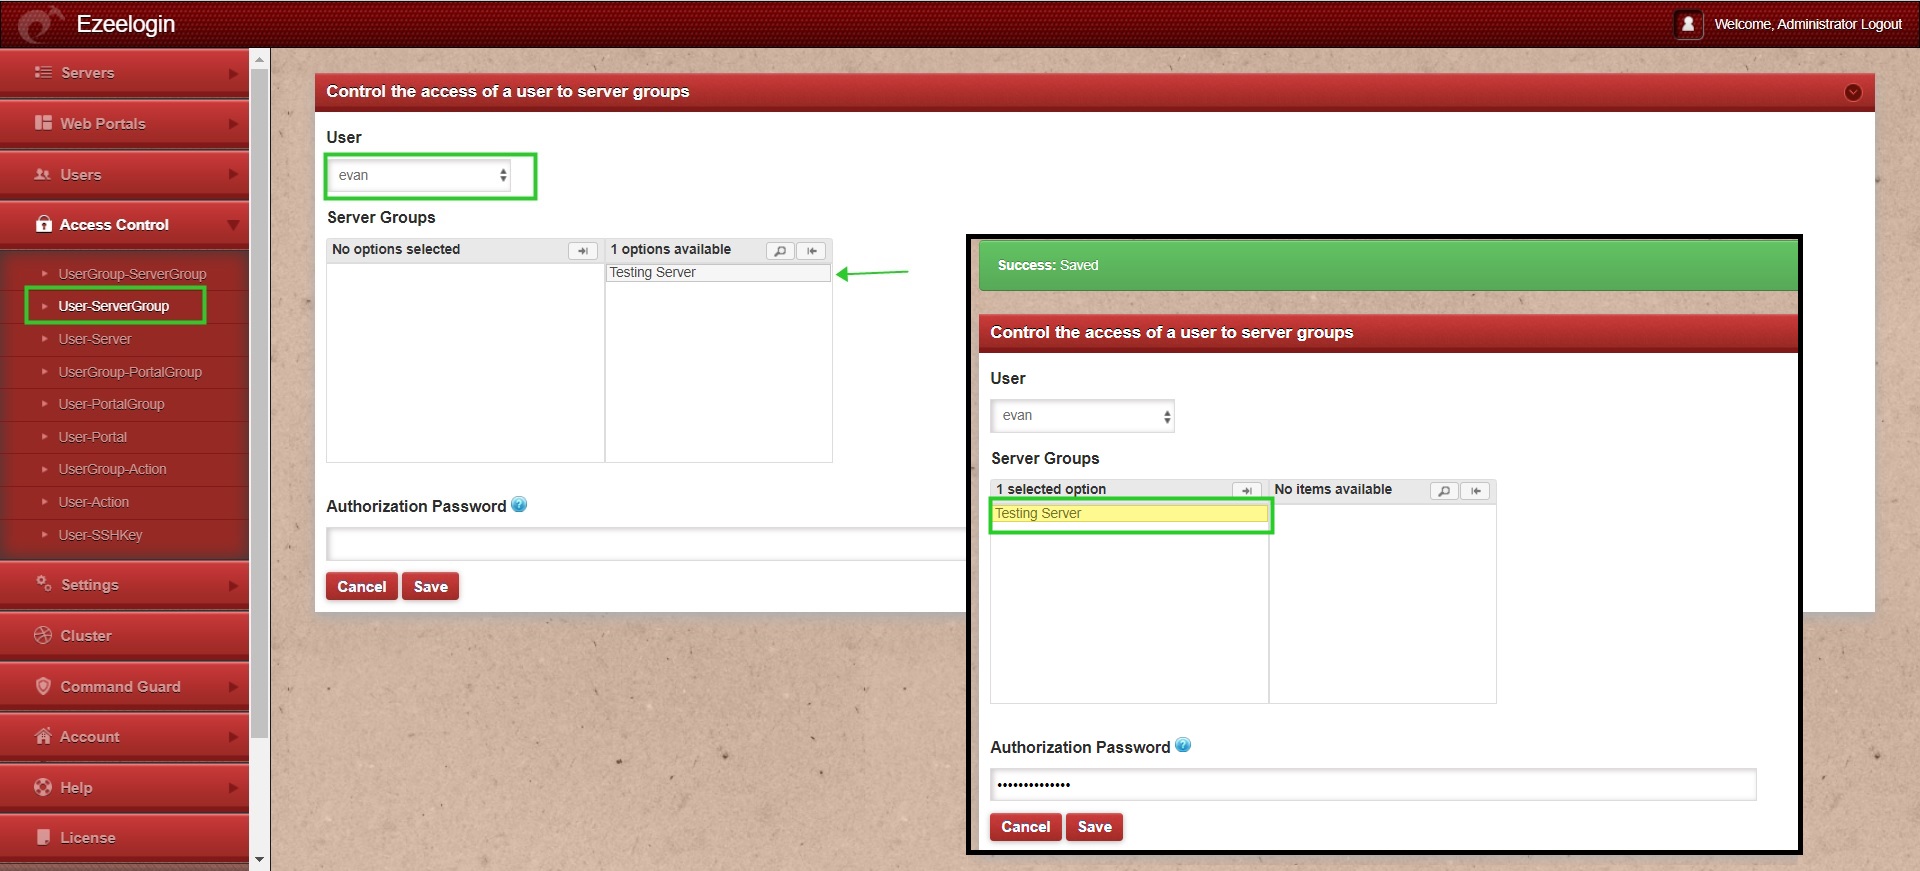
Task: Open User-Portal submenu item
Action: (x=93, y=437)
